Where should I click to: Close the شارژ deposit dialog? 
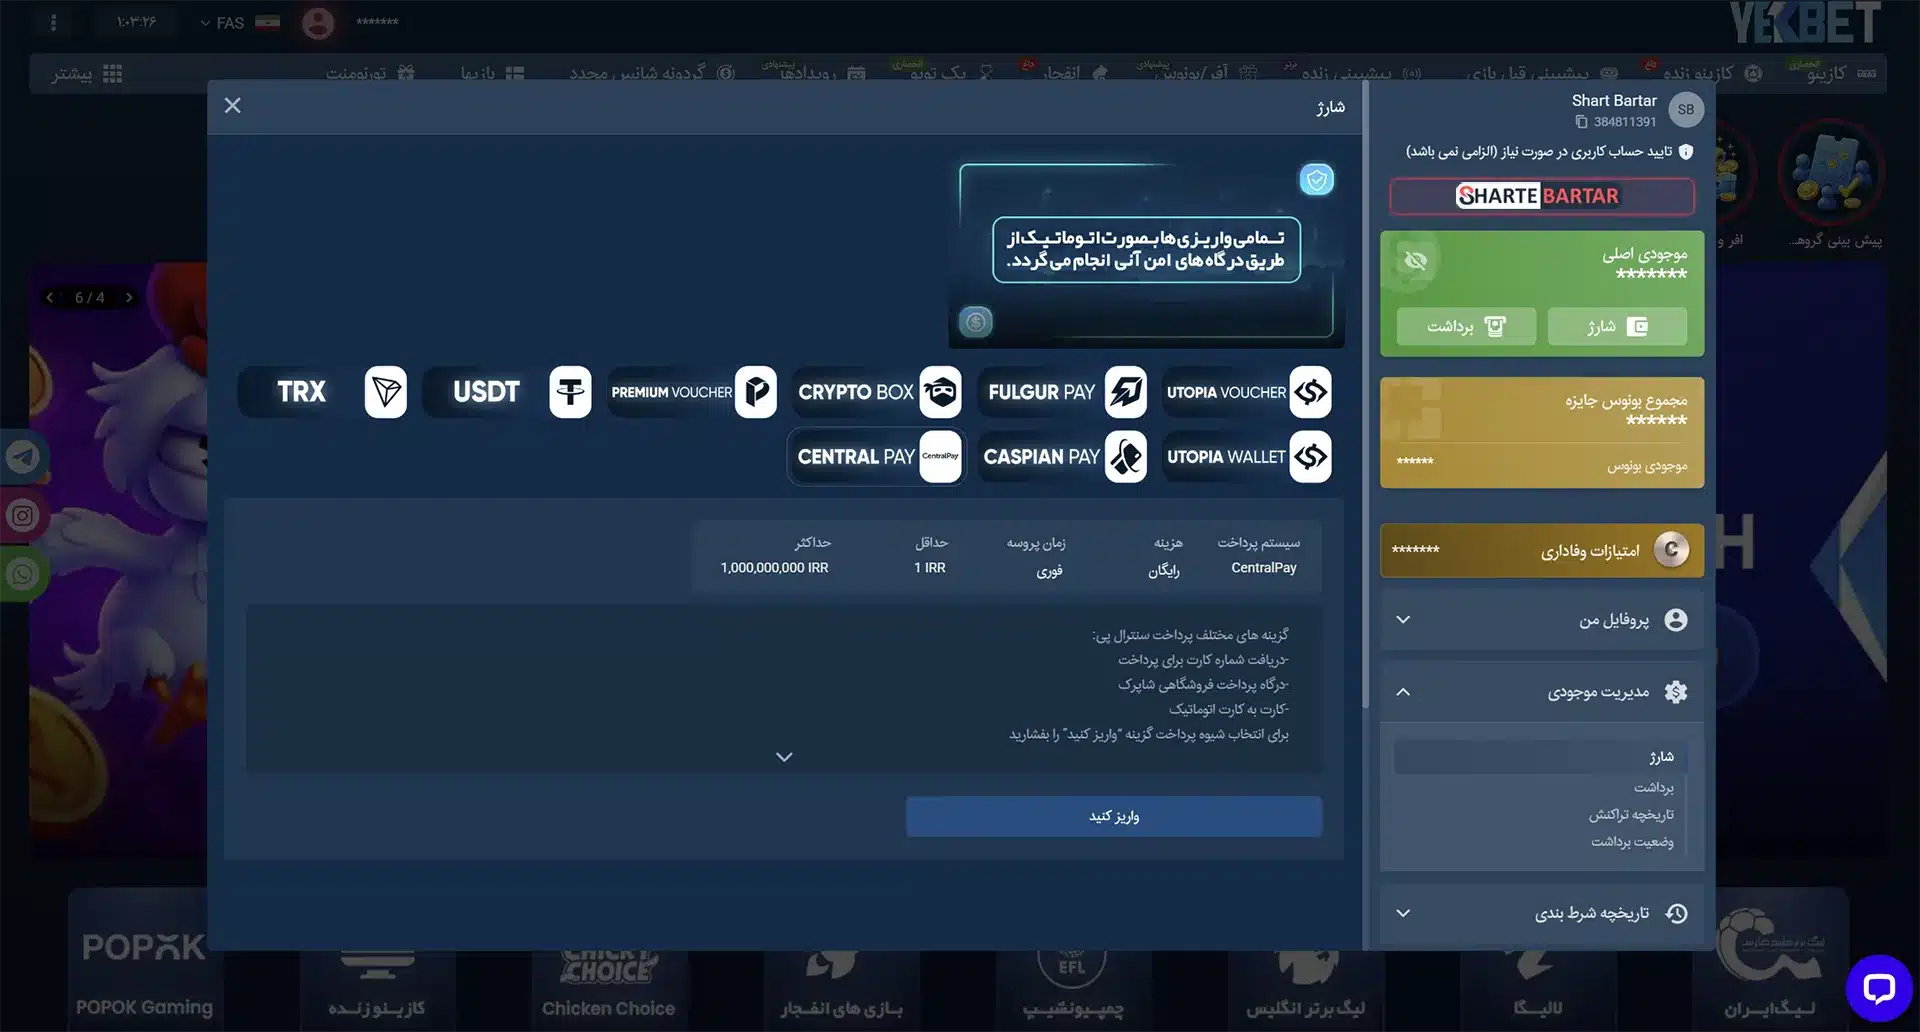coord(233,106)
